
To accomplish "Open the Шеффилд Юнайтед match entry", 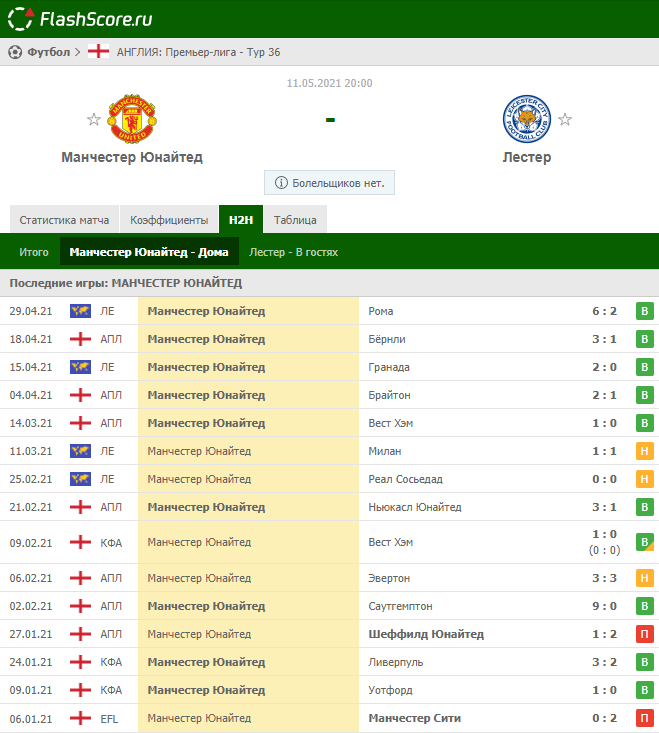I will (x=330, y=634).
